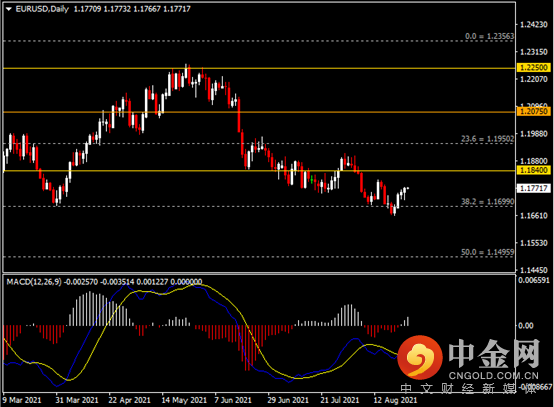This screenshot has height=407, width=554.
Task: Open the EURUSD chart dropdown triangle
Action: [9, 9]
